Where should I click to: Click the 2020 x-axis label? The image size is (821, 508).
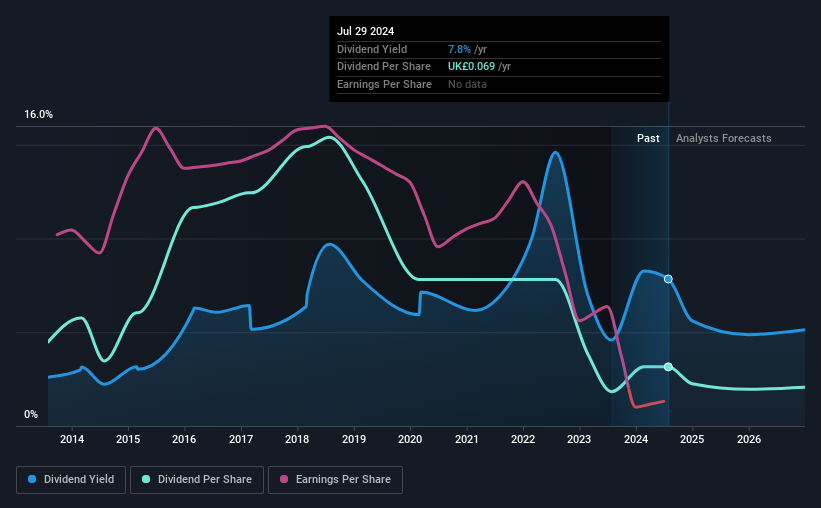pos(410,439)
